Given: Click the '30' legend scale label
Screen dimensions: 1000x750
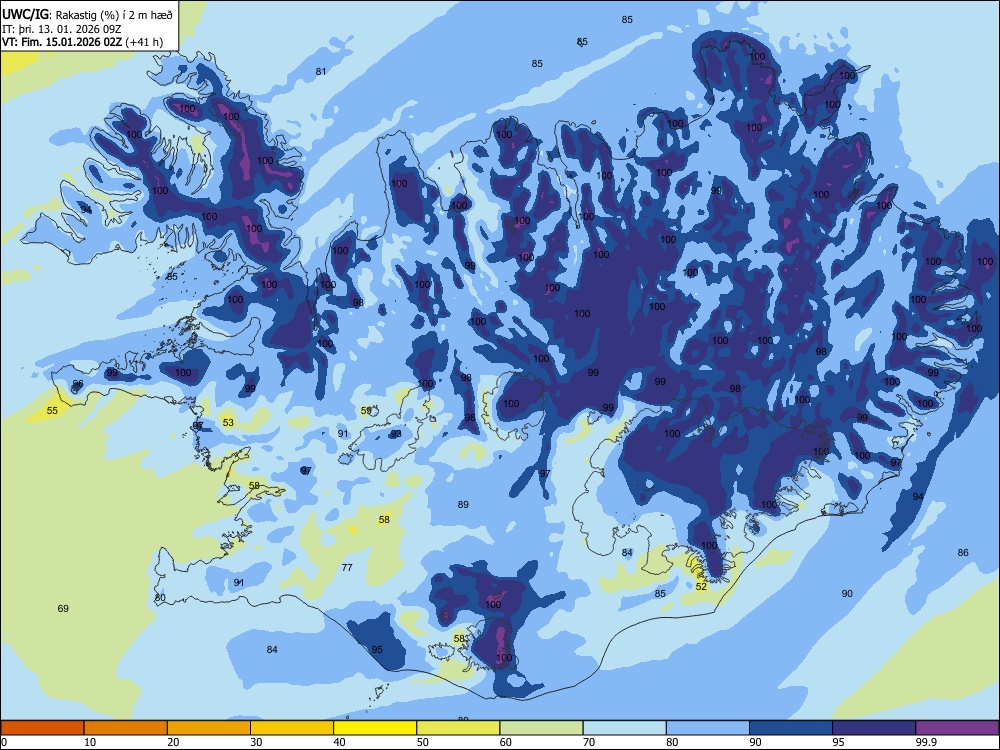Looking at the screenshot, I should pos(256,742).
